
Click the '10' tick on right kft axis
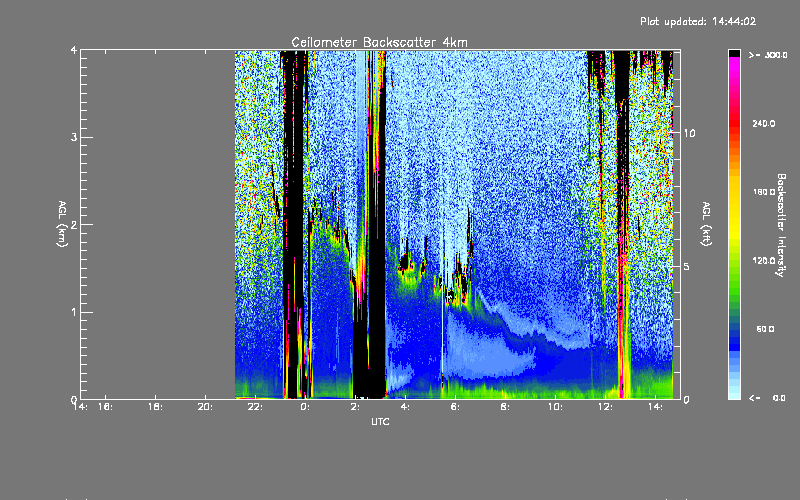click(x=689, y=133)
